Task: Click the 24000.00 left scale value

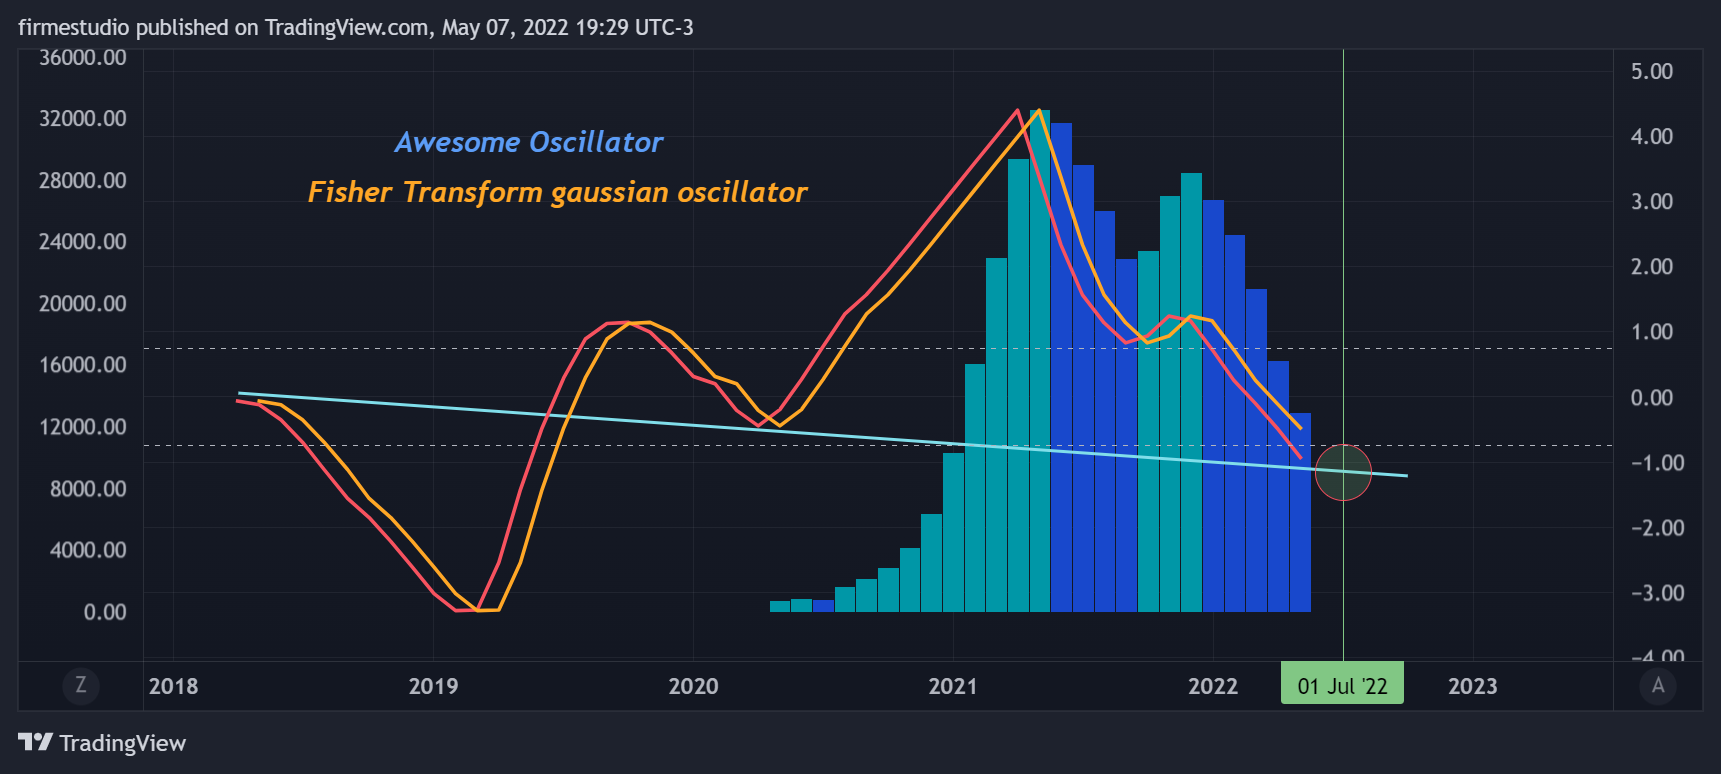Action: [83, 241]
